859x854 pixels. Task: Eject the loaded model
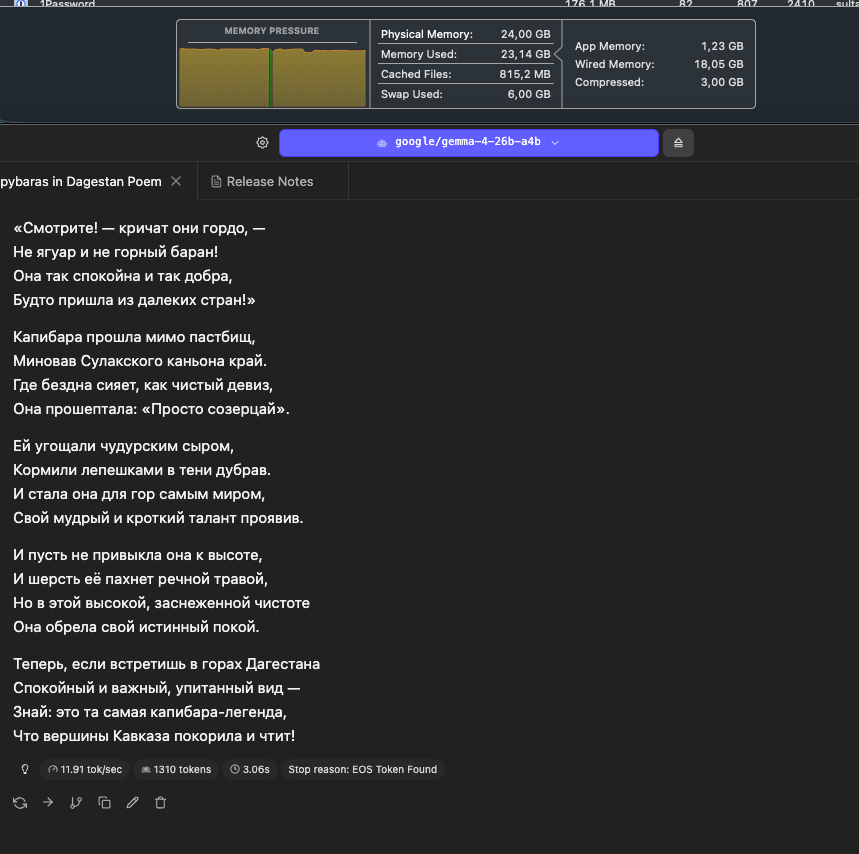click(x=678, y=143)
